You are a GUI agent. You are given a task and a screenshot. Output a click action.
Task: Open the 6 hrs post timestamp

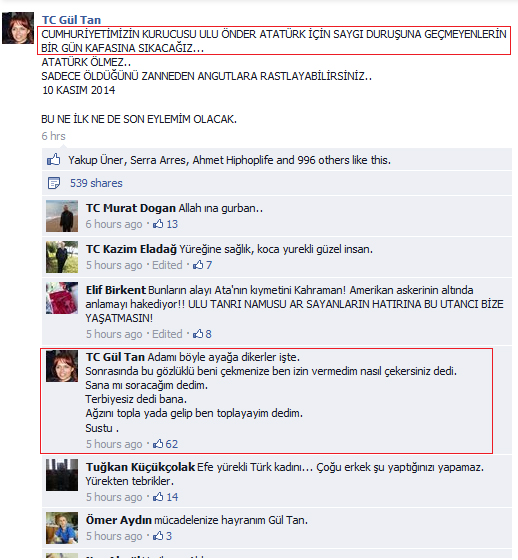point(54,136)
